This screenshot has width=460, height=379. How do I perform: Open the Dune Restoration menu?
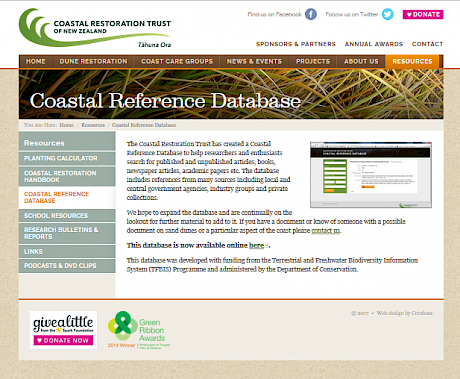(93, 62)
